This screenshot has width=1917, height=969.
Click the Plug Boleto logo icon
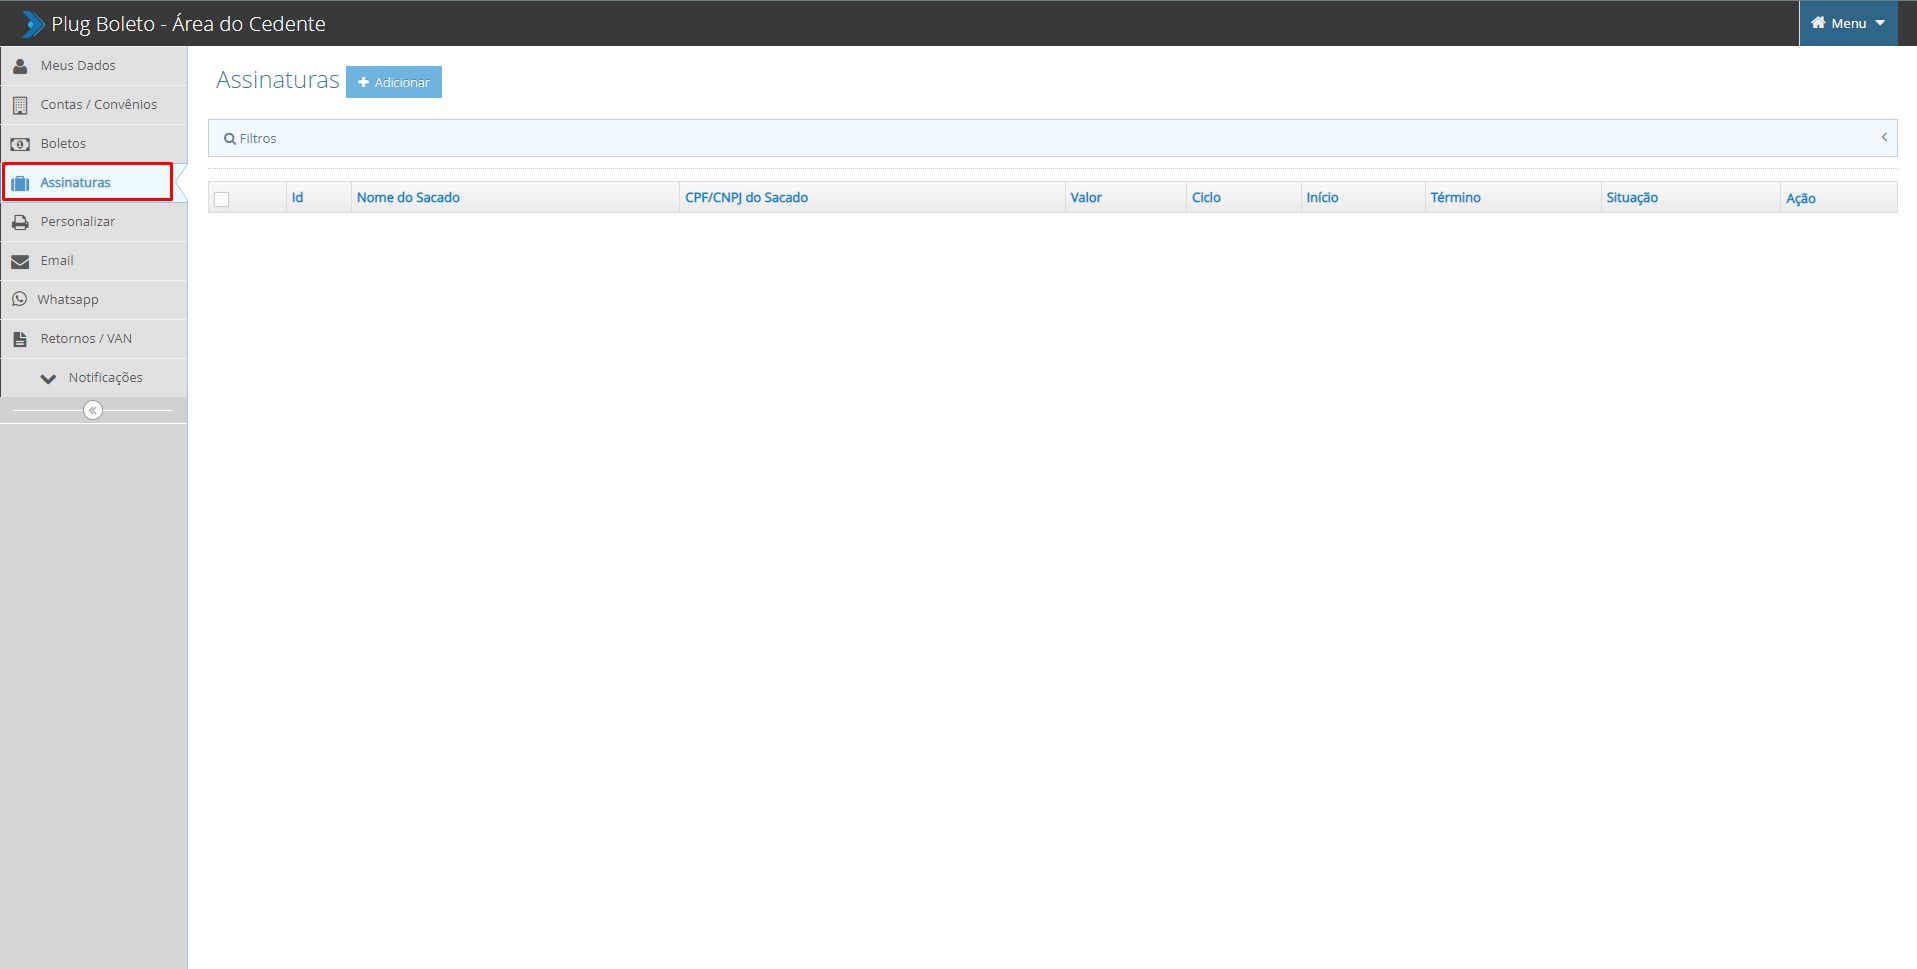coord(33,24)
